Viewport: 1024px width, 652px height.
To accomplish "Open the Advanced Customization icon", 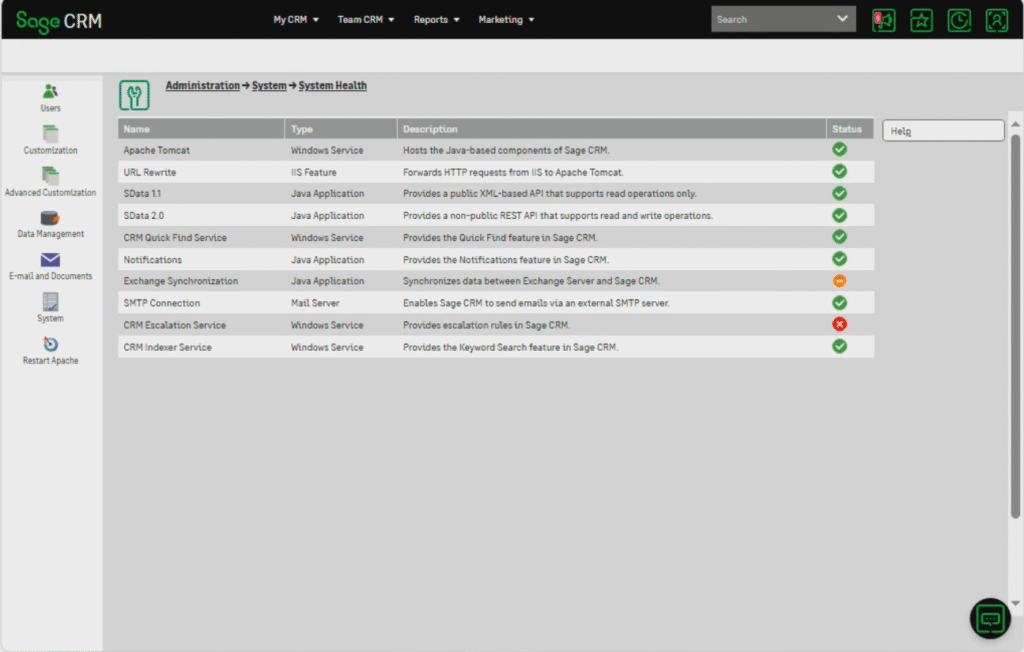I will [x=50, y=176].
